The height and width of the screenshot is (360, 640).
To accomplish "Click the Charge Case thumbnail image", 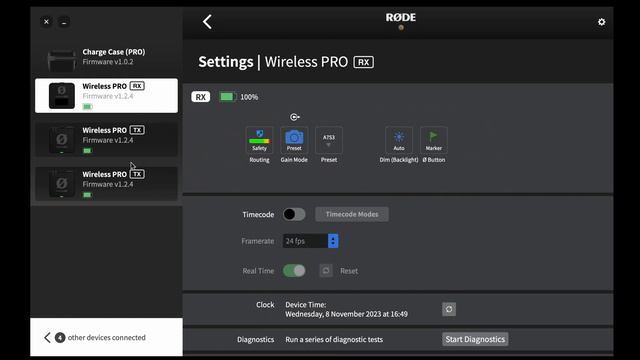I will (x=62, y=60).
